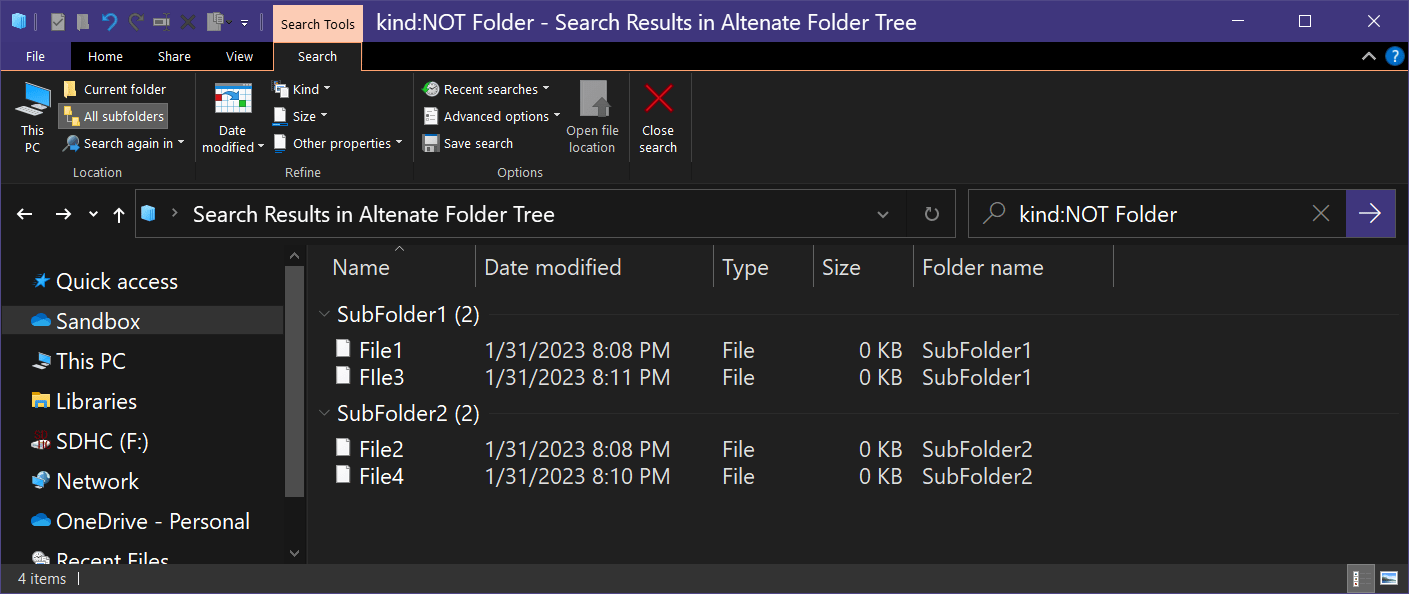1409x594 pixels.
Task: Click the Open file location button
Action: coord(593,118)
